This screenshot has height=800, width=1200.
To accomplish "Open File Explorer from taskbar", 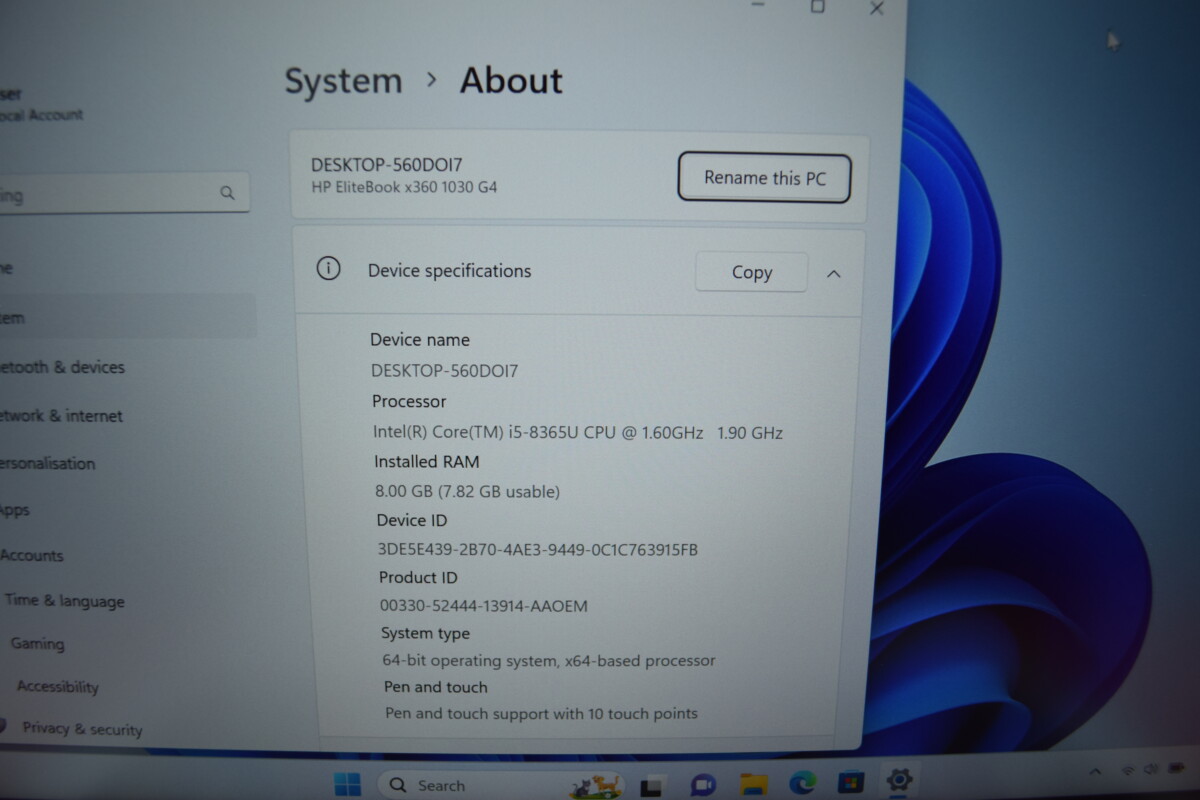I will point(753,785).
